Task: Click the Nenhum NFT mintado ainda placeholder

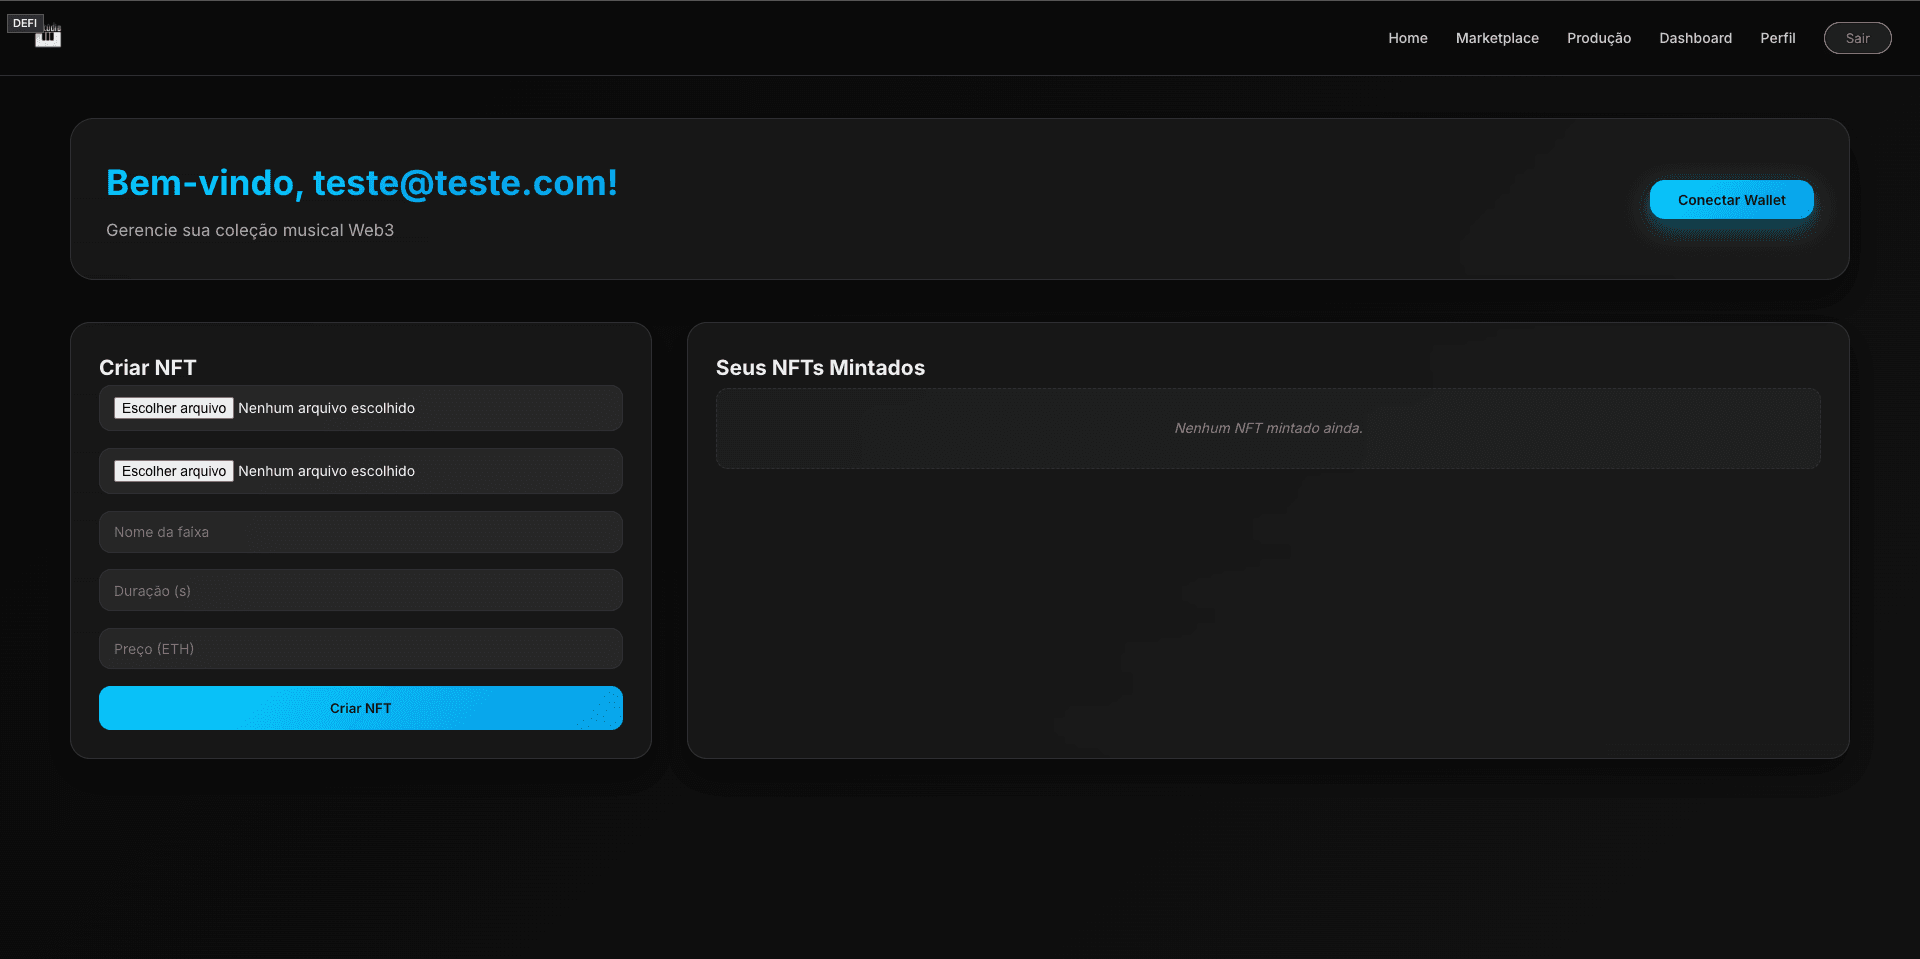Action: (x=1267, y=428)
